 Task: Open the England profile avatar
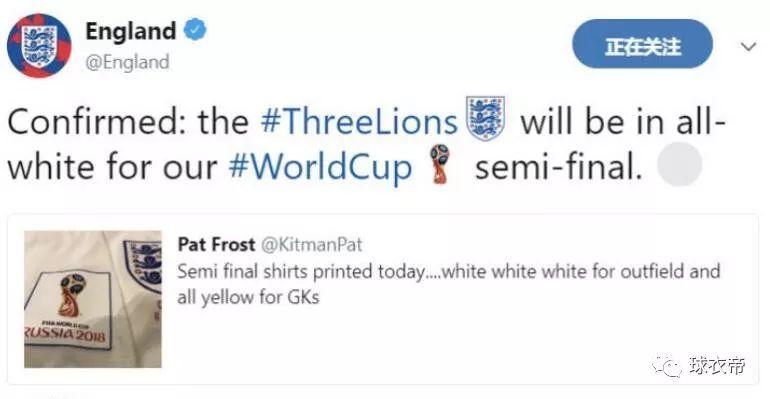(39, 46)
